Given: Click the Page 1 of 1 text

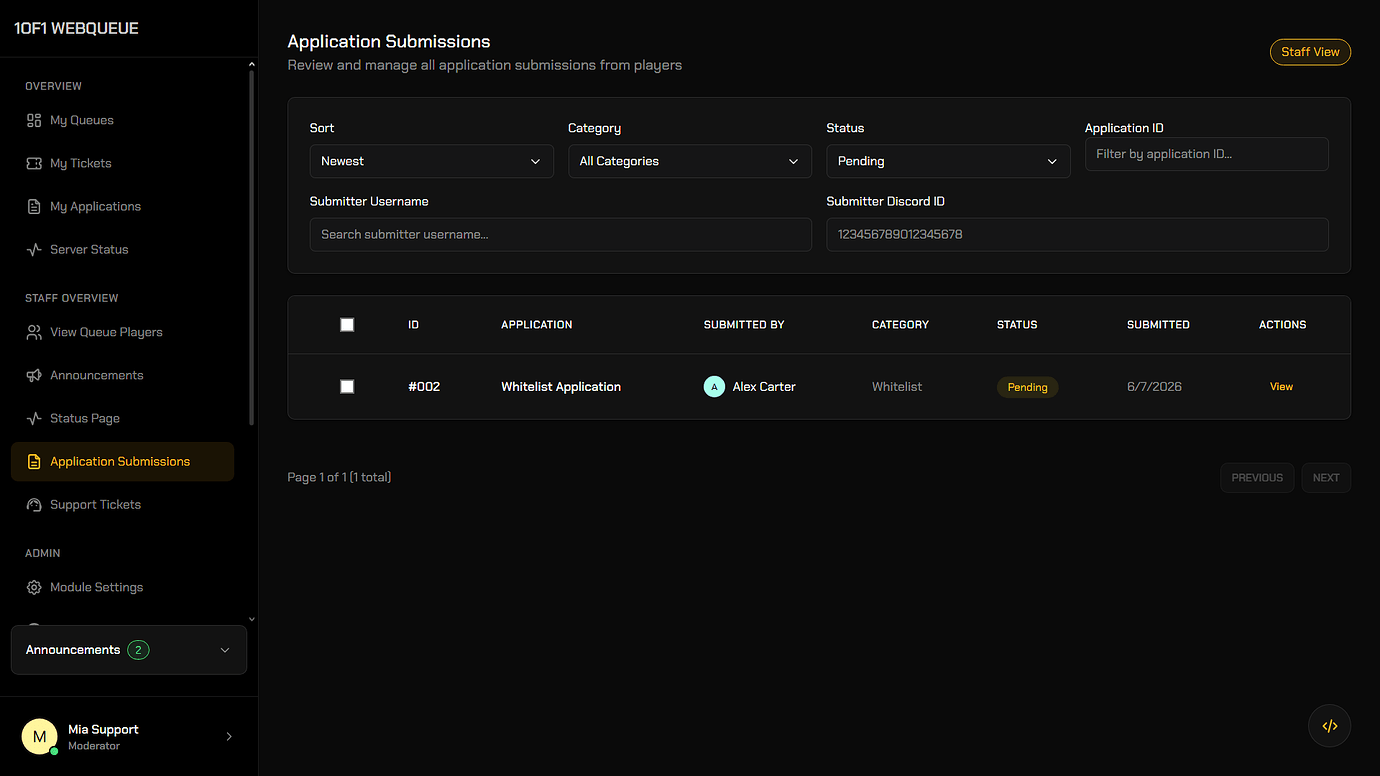Looking at the screenshot, I should click(339, 477).
